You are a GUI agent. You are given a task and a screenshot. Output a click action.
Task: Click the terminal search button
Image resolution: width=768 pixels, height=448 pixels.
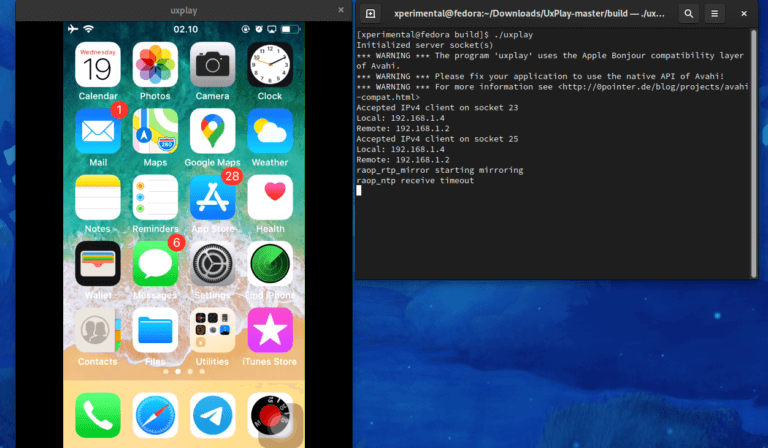[x=690, y=14]
